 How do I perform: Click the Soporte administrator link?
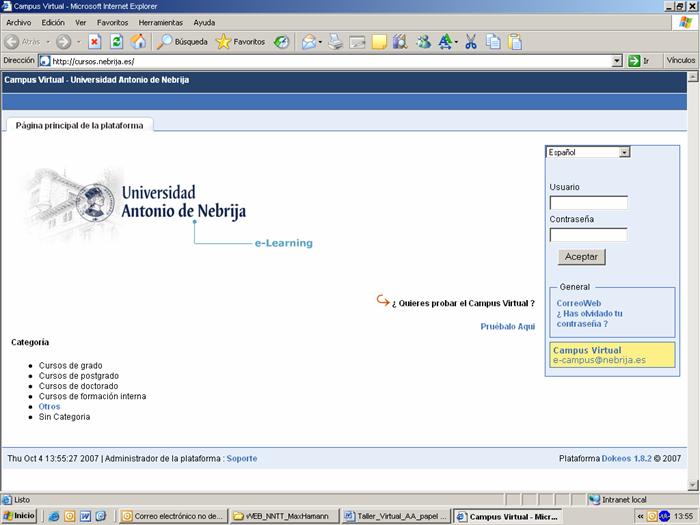[x=242, y=458]
